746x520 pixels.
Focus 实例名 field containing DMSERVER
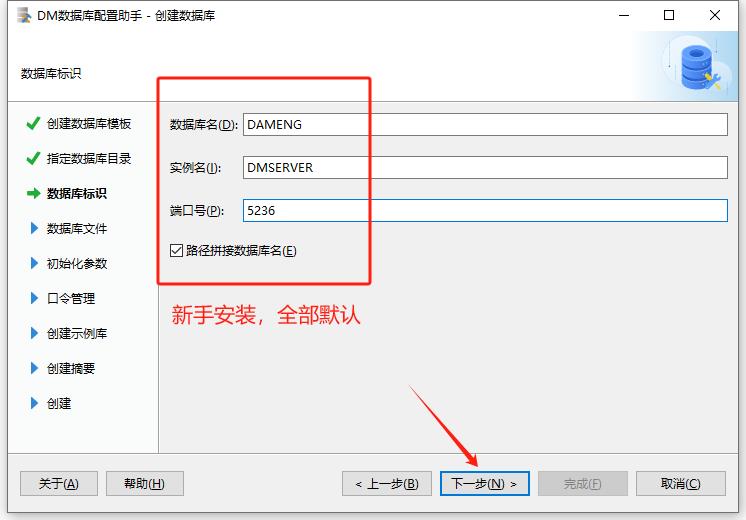[x=484, y=168]
